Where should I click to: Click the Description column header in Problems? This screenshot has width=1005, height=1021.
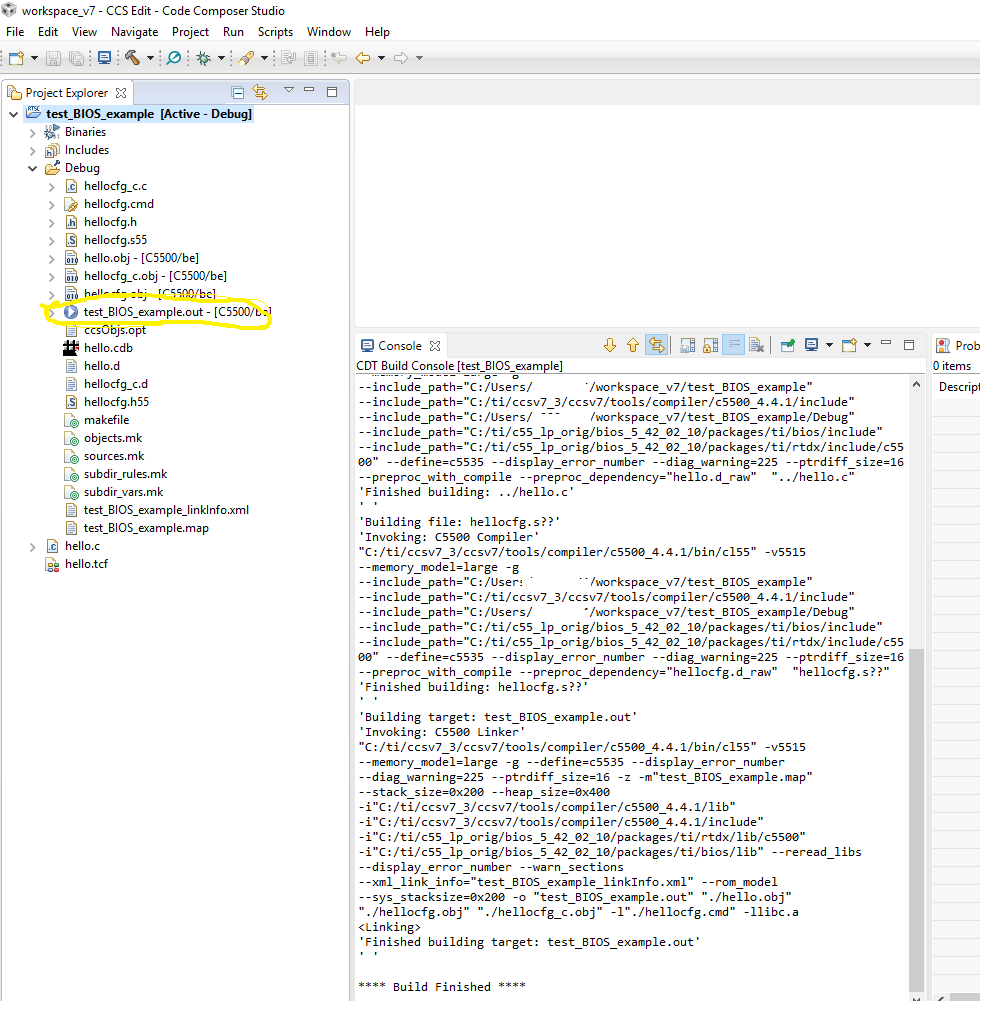(959, 387)
